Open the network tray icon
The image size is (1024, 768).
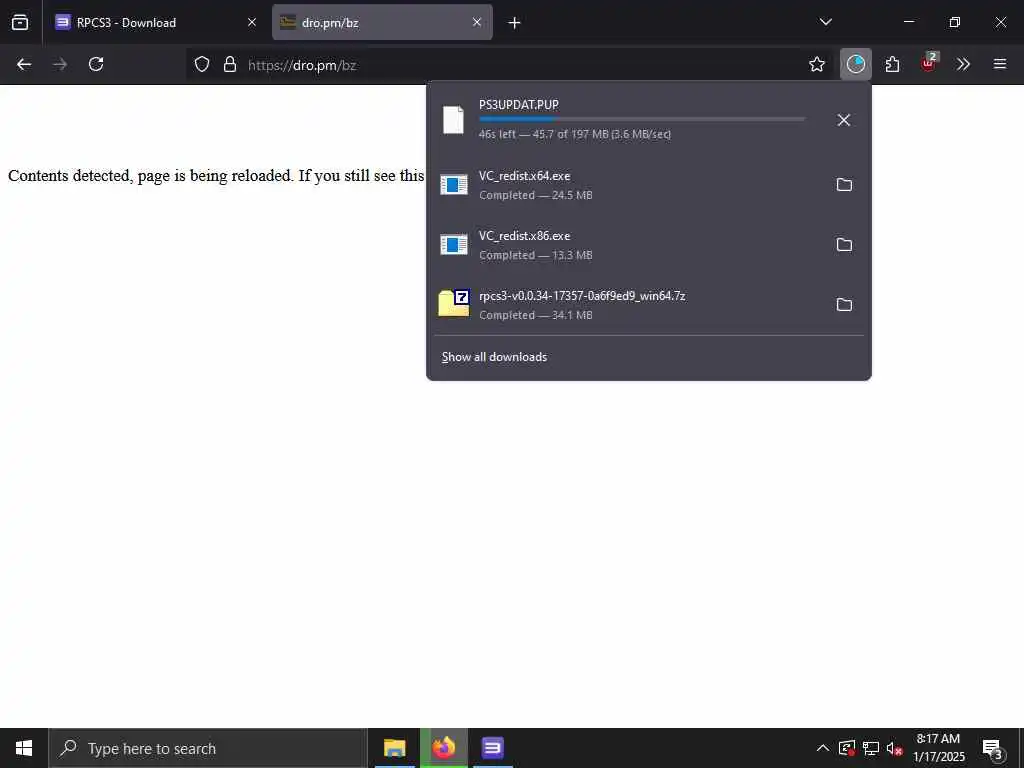click(x=871, y=748)
